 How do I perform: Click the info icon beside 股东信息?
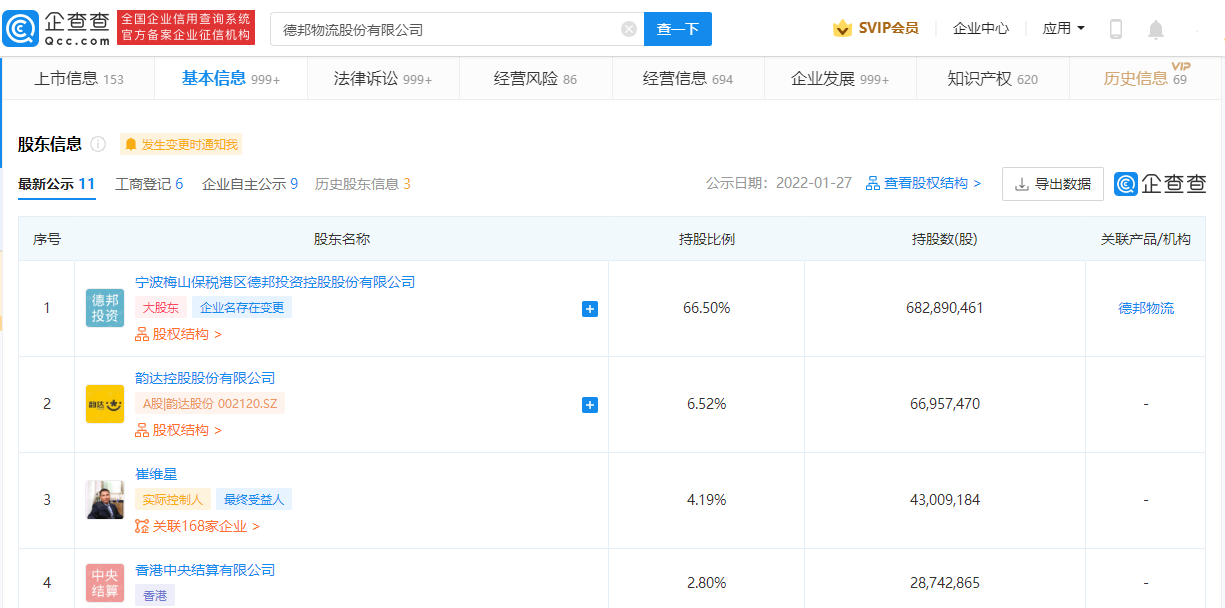coord(98,144)
